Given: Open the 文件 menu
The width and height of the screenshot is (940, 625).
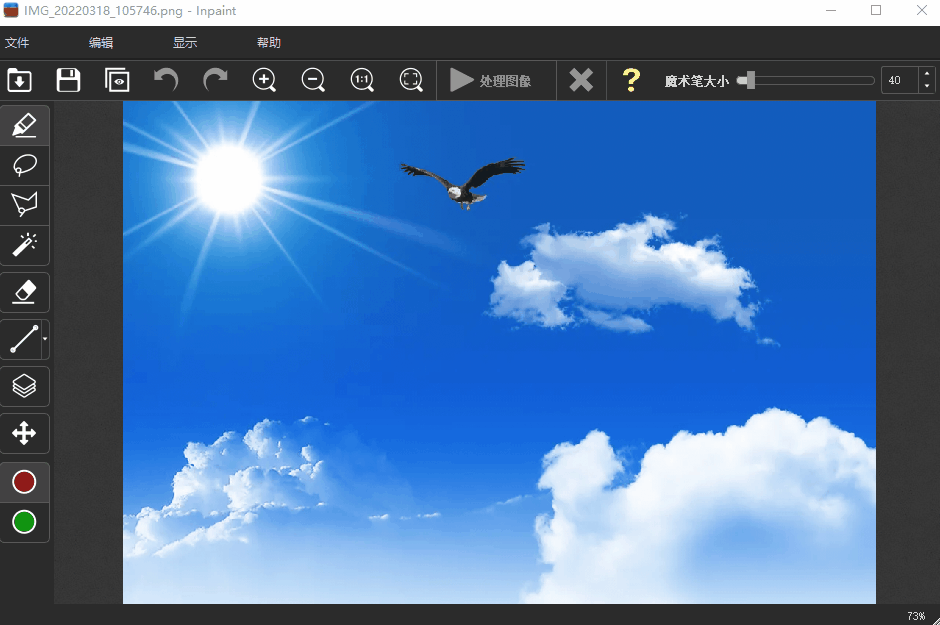Looking at the screenshot, I should point(17,43).
